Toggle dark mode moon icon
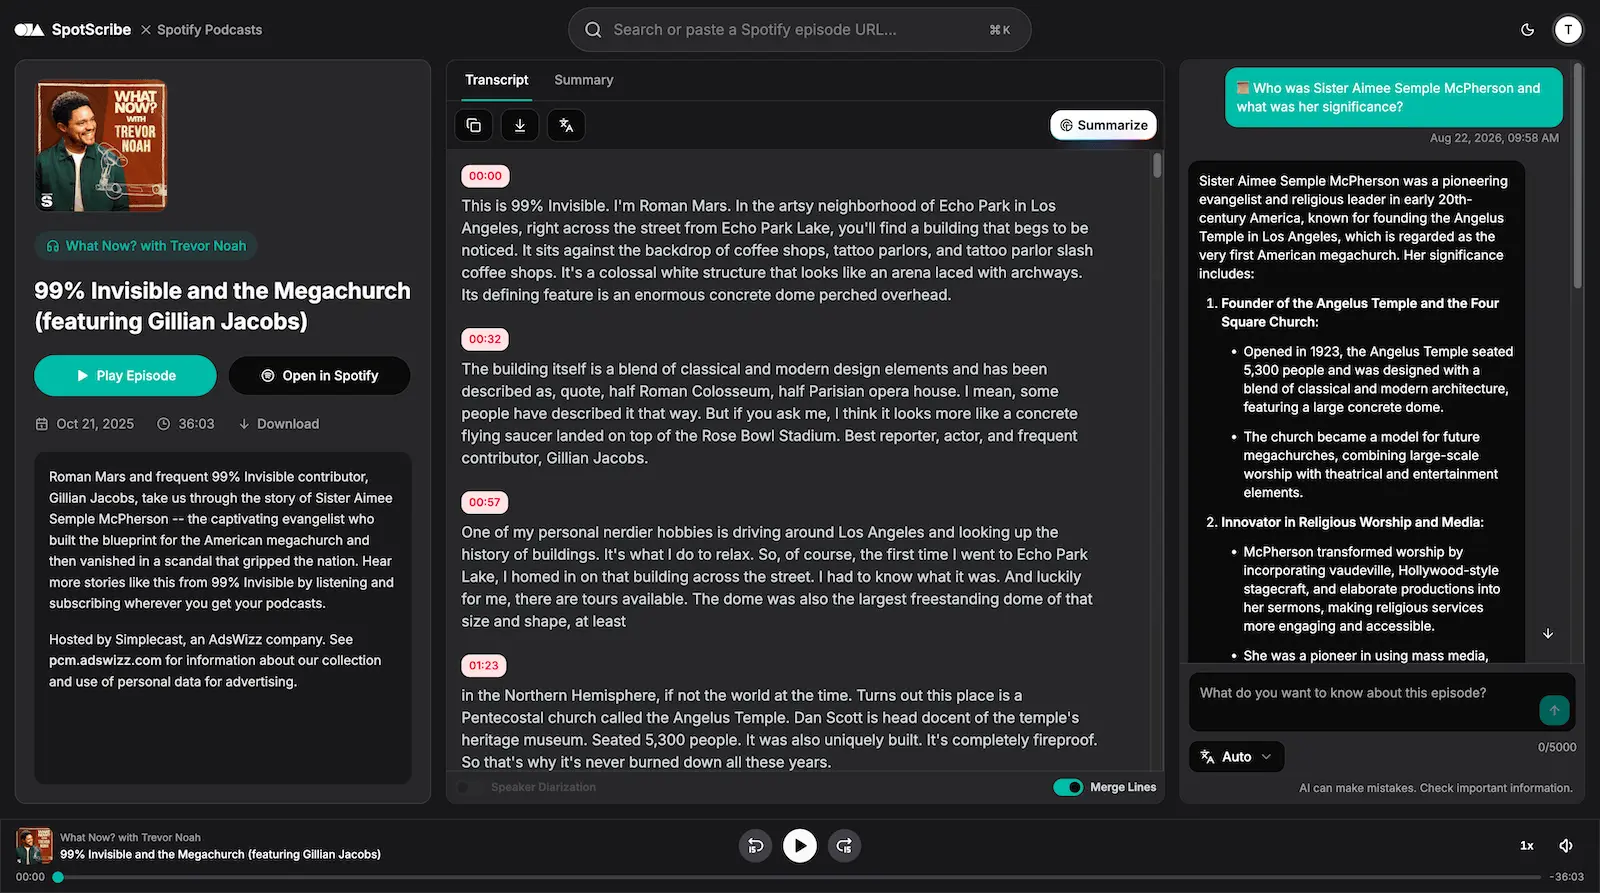Screen dimensions: 1600x893 (x=1527, y=30)
